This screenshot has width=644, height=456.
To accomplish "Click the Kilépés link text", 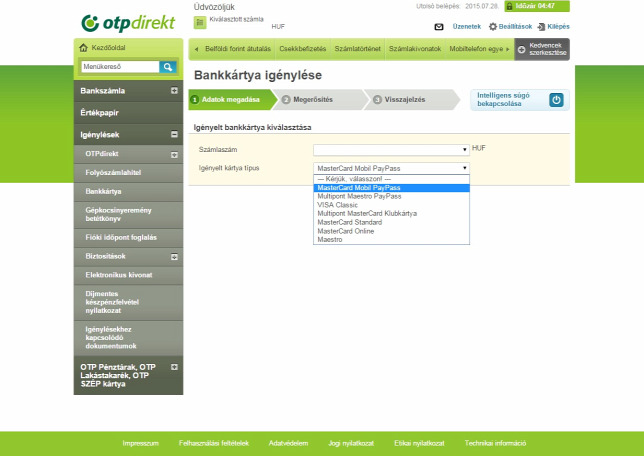I will point(558,27).
